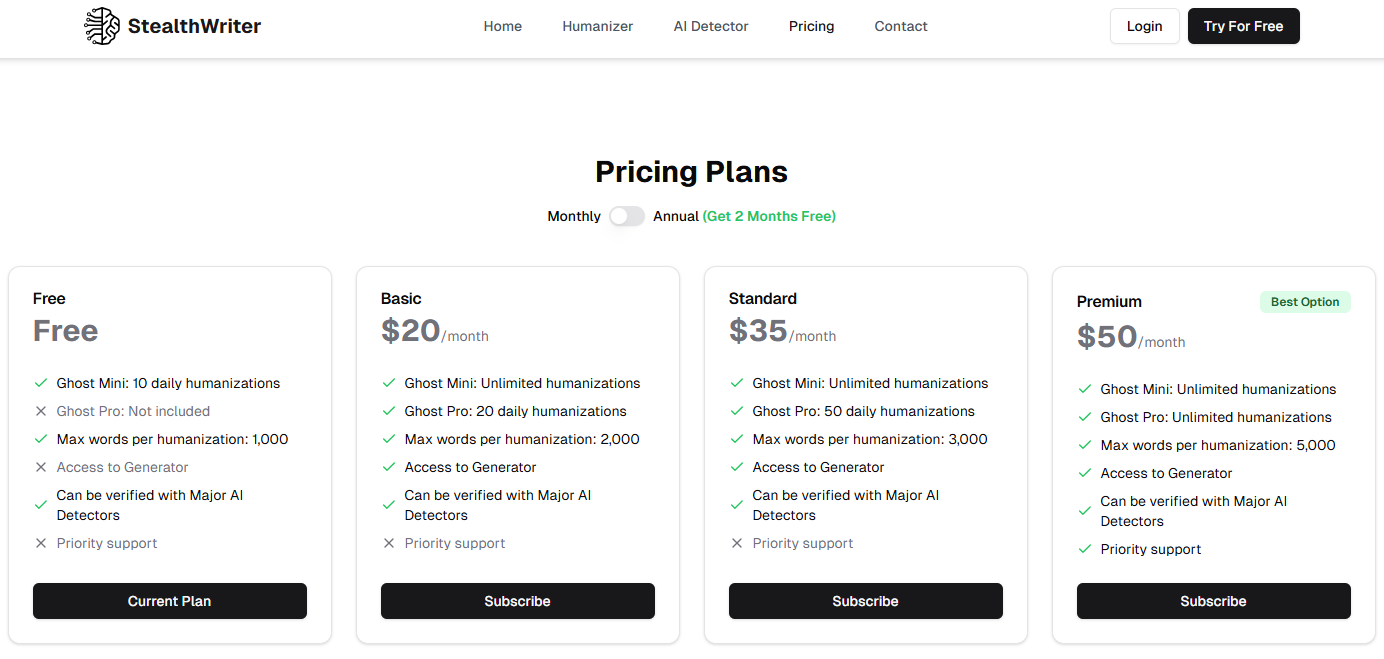Subscribe to the Premium plan
Image resolution: width=1384 pixels, height=659 pixels.
1213,601
